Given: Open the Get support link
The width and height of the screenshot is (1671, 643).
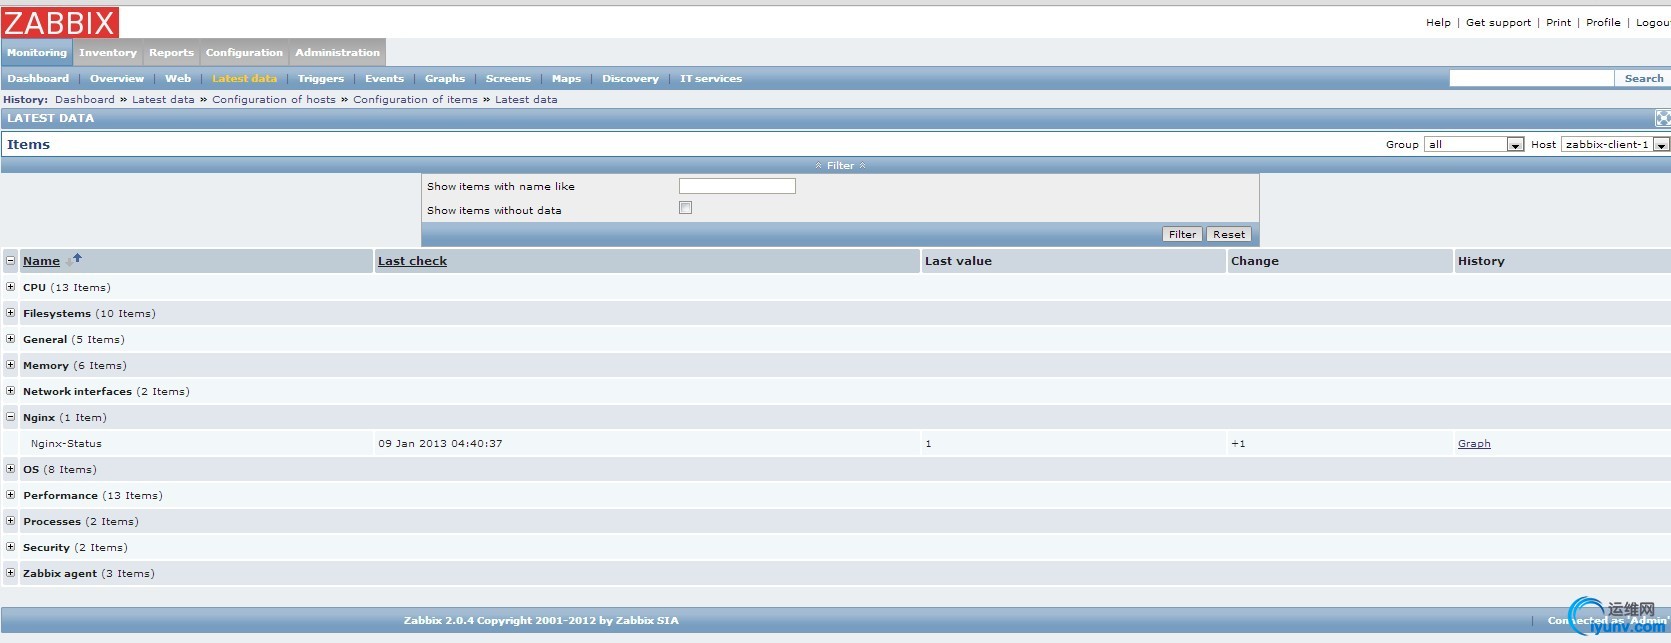Looking at the screenshot, I should coord(1498,22).
